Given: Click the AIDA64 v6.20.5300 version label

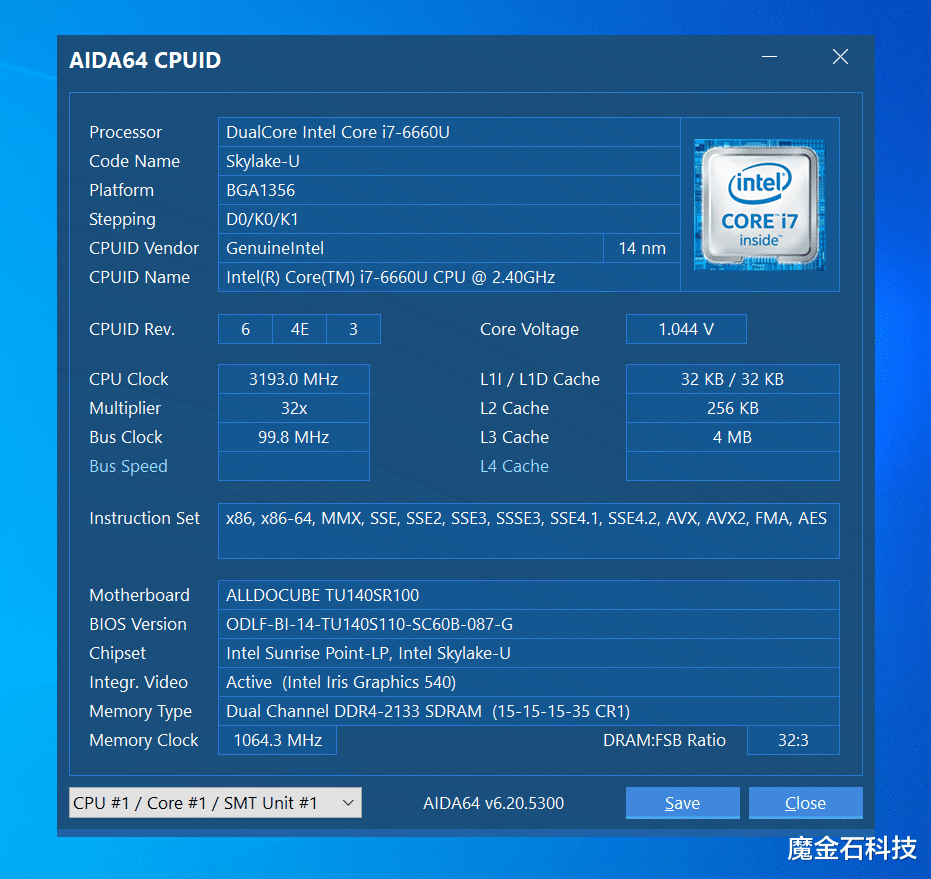Looking at the screenshot, I should [x=493, y=803].
